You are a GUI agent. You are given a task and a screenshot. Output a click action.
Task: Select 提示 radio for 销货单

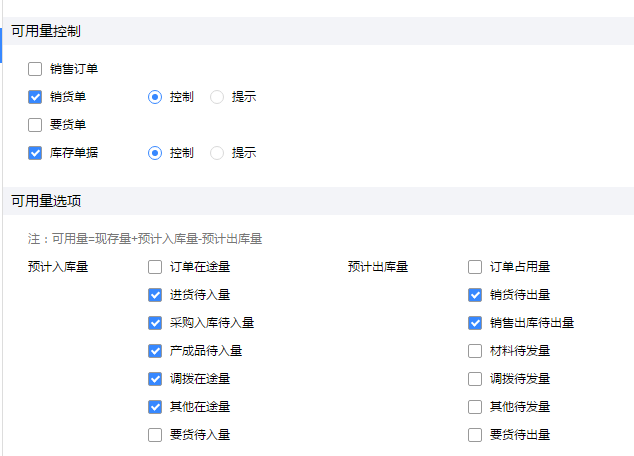tap(217, 97)
